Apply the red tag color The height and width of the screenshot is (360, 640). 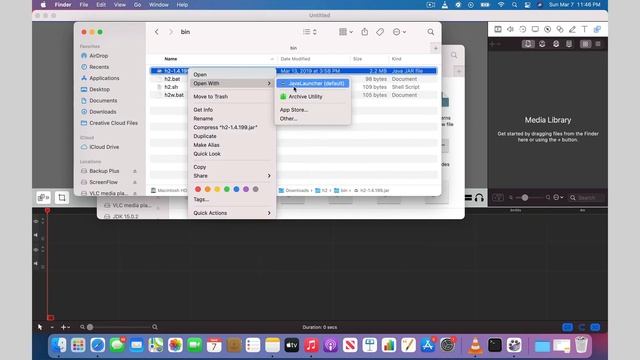(198, 189)
